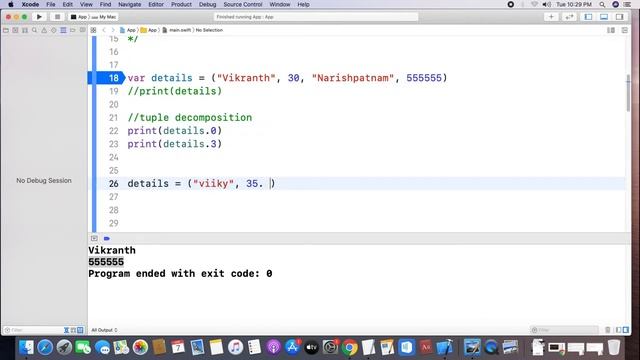
Task: Open the Symbol navigator icon
Action: 25,30
